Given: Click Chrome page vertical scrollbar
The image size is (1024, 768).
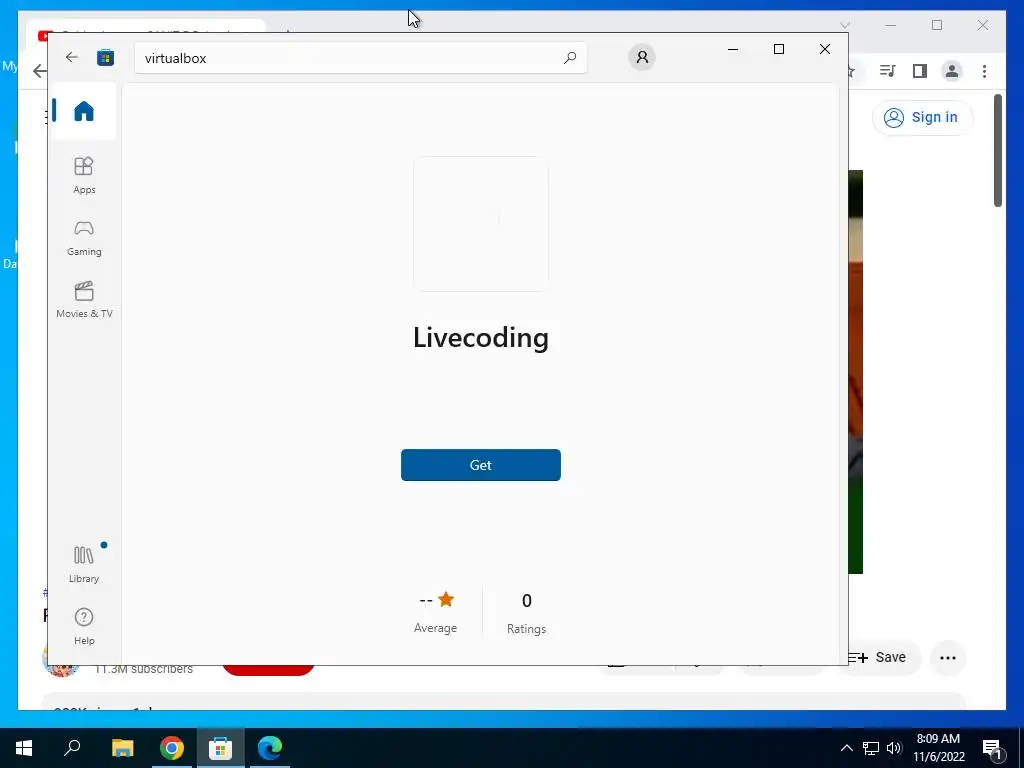Looking at the screenshot, I should [998, 151].
